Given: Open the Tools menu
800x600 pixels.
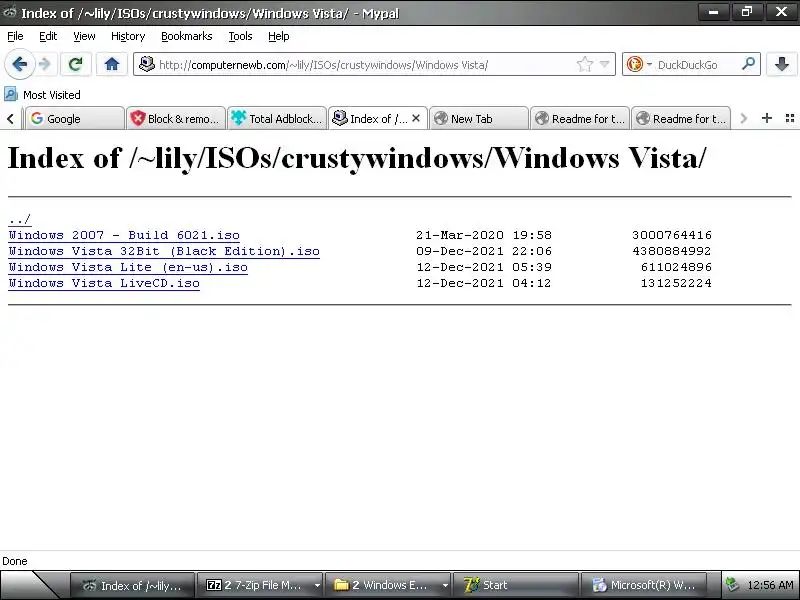Looking at the screenshot, I should [240, 36].
